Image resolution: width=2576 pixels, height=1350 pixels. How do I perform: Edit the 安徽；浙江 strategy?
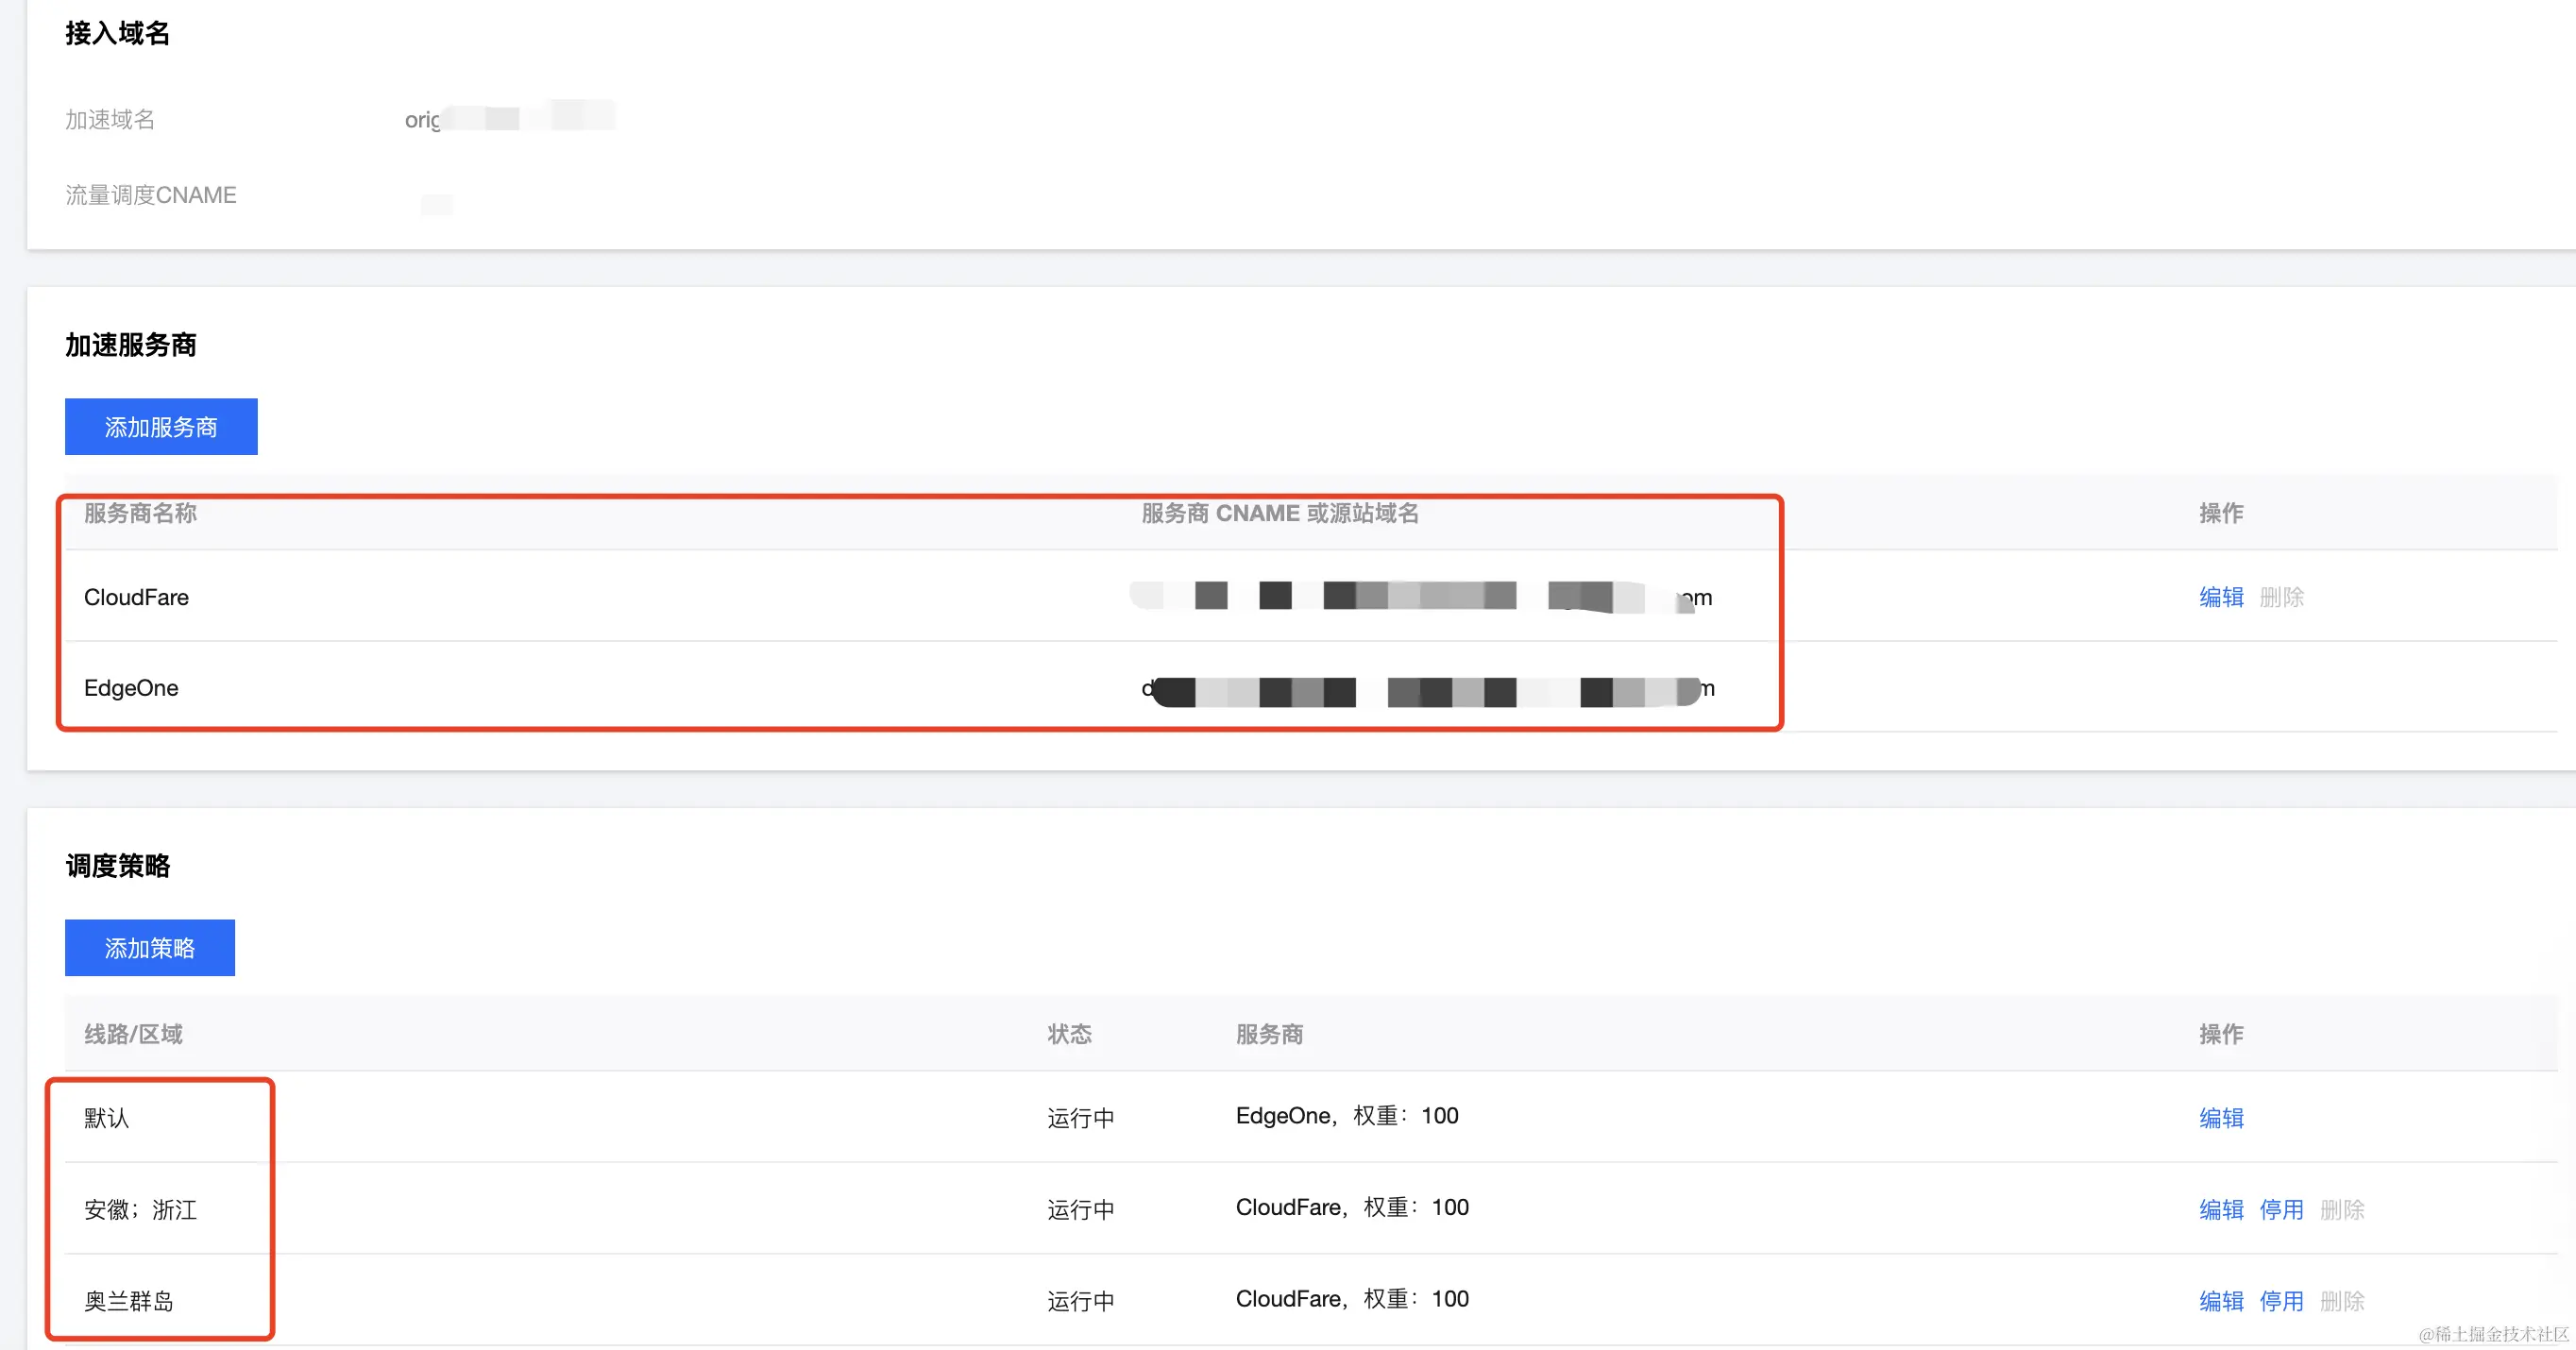tap(2221, 1210)
